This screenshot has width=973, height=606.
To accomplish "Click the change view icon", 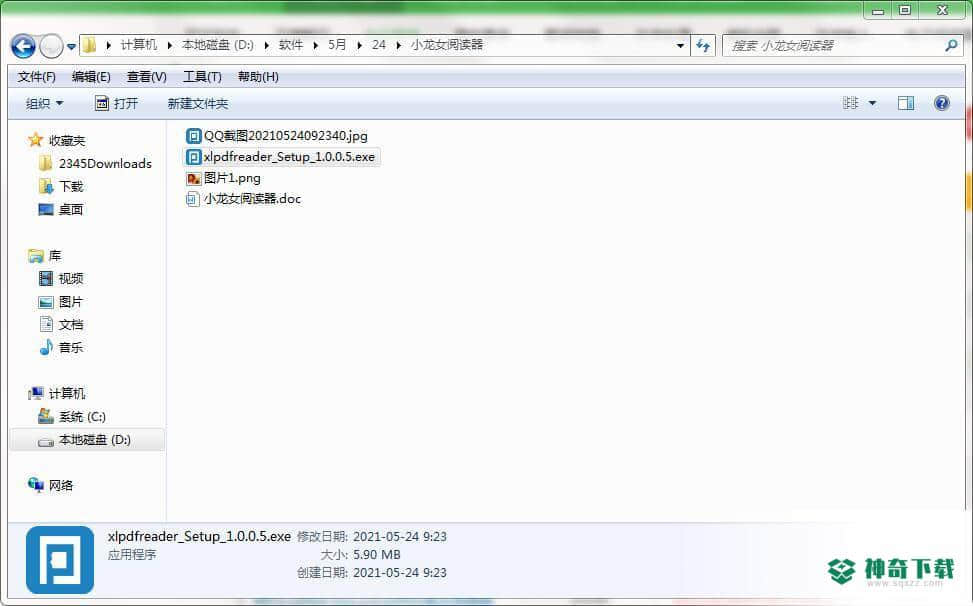I will (x=850, y=103).
